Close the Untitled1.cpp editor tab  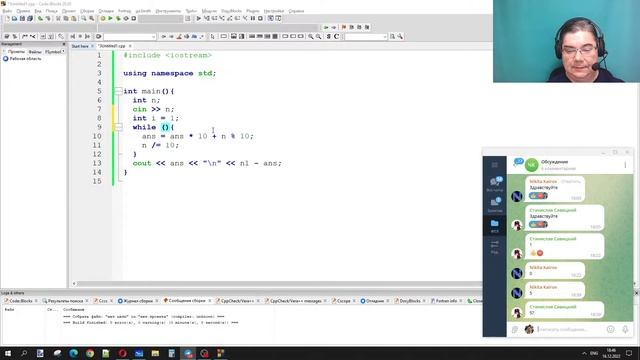130,46
